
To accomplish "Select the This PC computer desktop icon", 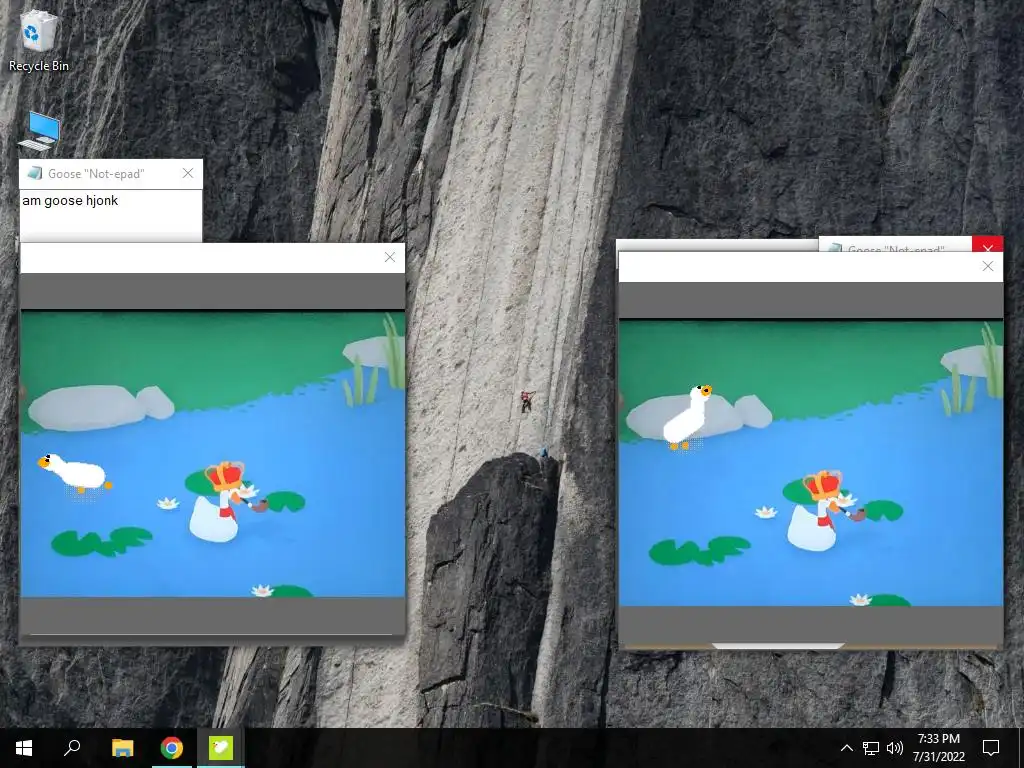I will (x=40, y=130).
